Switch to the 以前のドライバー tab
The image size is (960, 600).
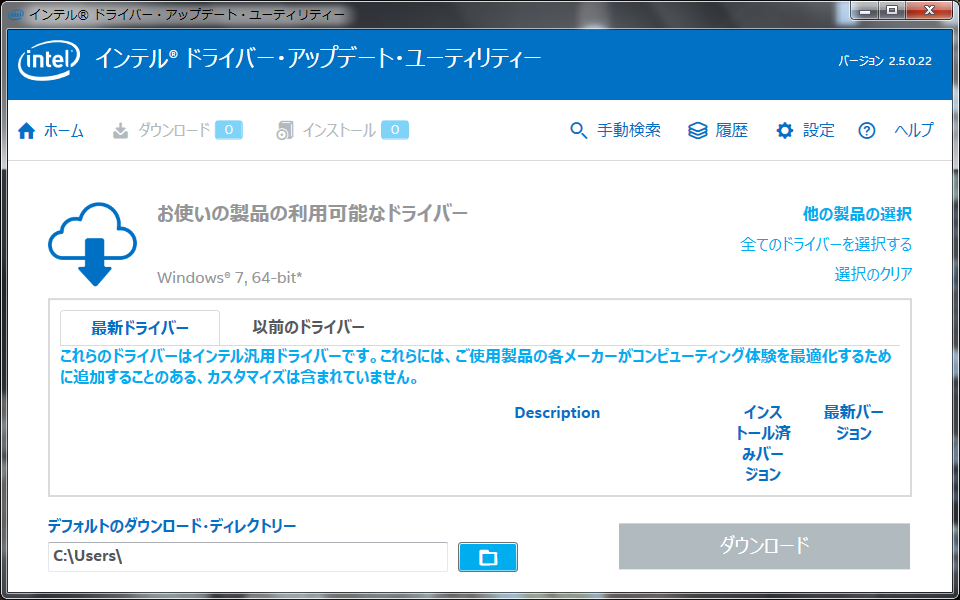point(309,327)
